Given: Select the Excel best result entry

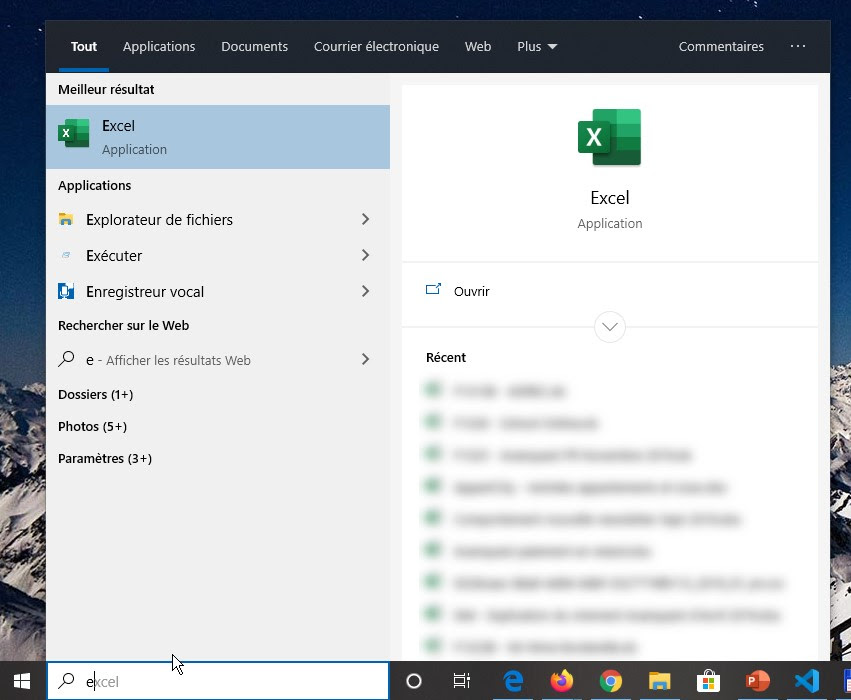Looking at the screenshot, I should pyautogui.click(x=218, y=137).
